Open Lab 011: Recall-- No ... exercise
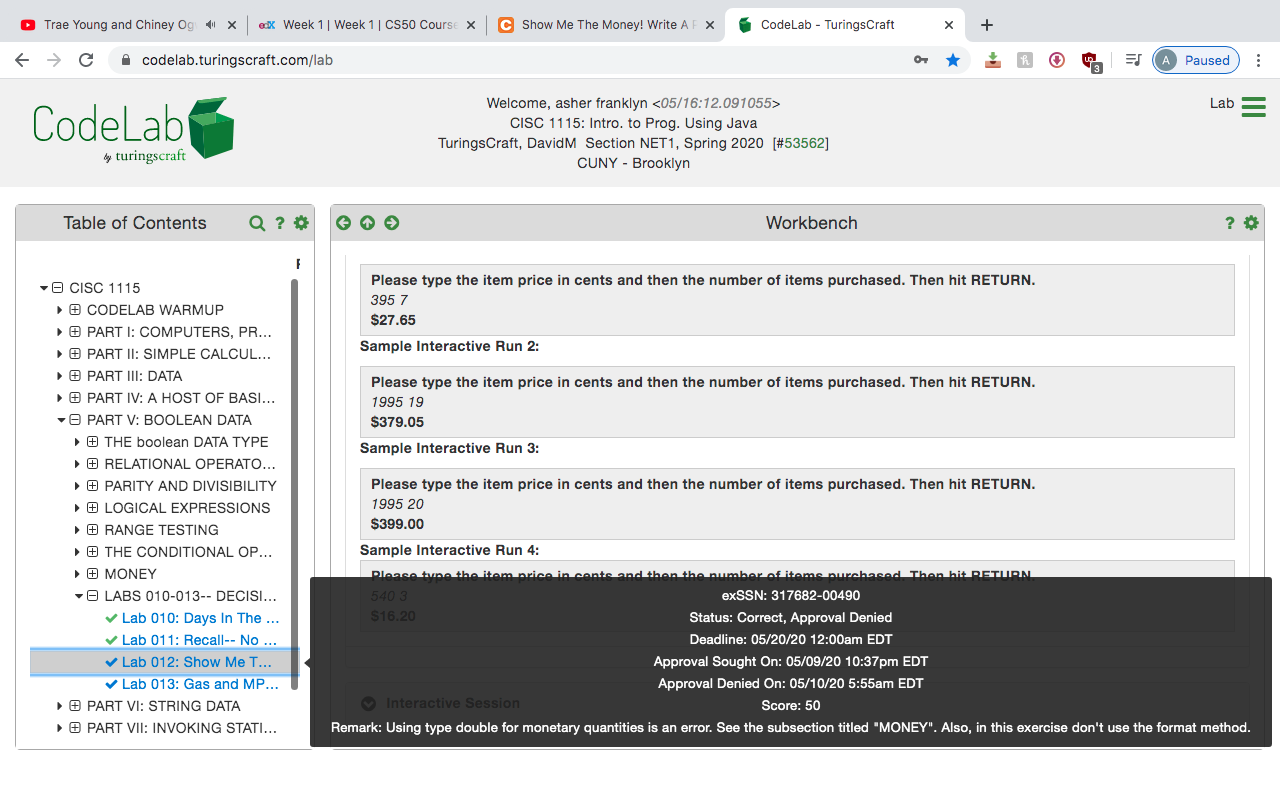 pos(199,640)
